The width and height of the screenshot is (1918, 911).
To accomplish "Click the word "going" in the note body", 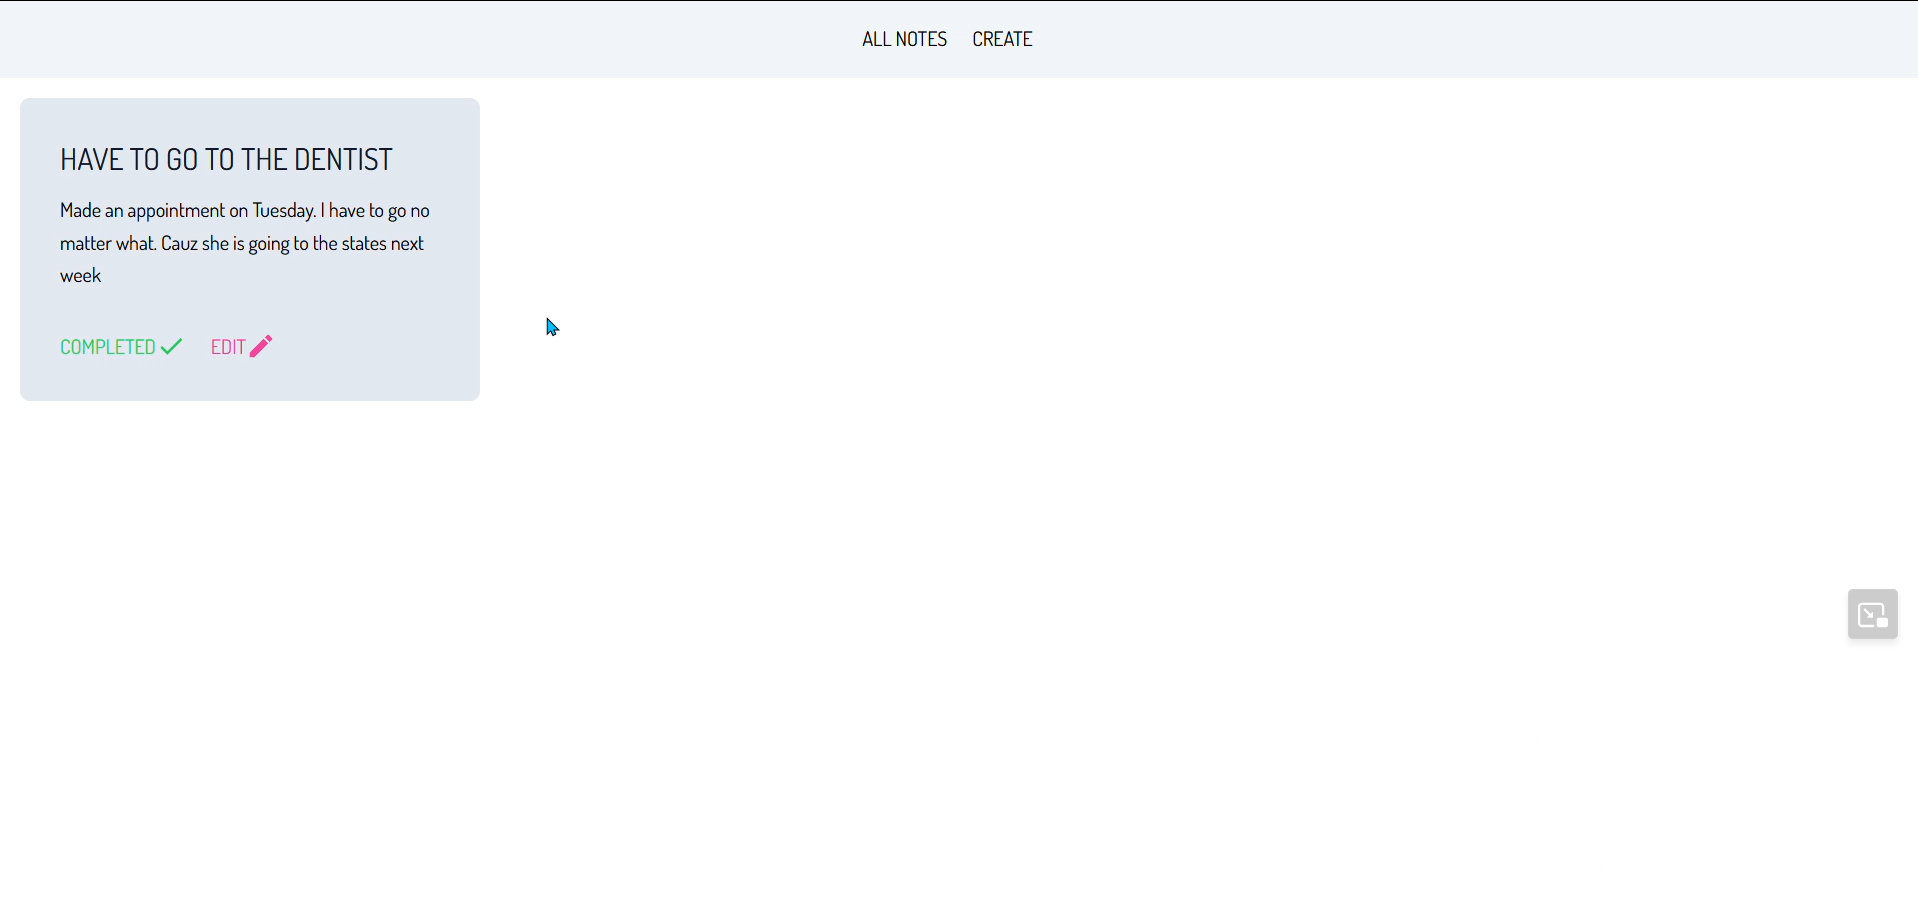I will click(269, 243).
